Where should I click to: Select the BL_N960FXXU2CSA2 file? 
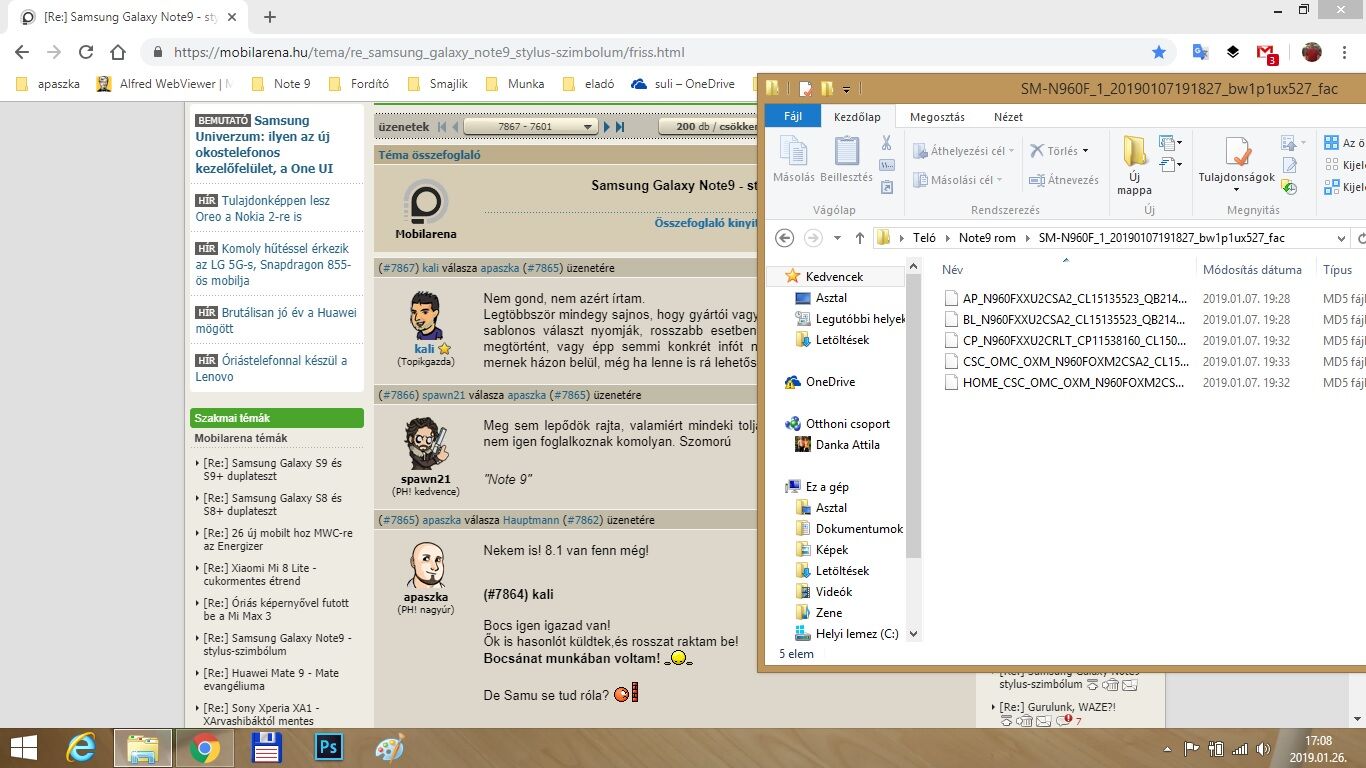1066,320
